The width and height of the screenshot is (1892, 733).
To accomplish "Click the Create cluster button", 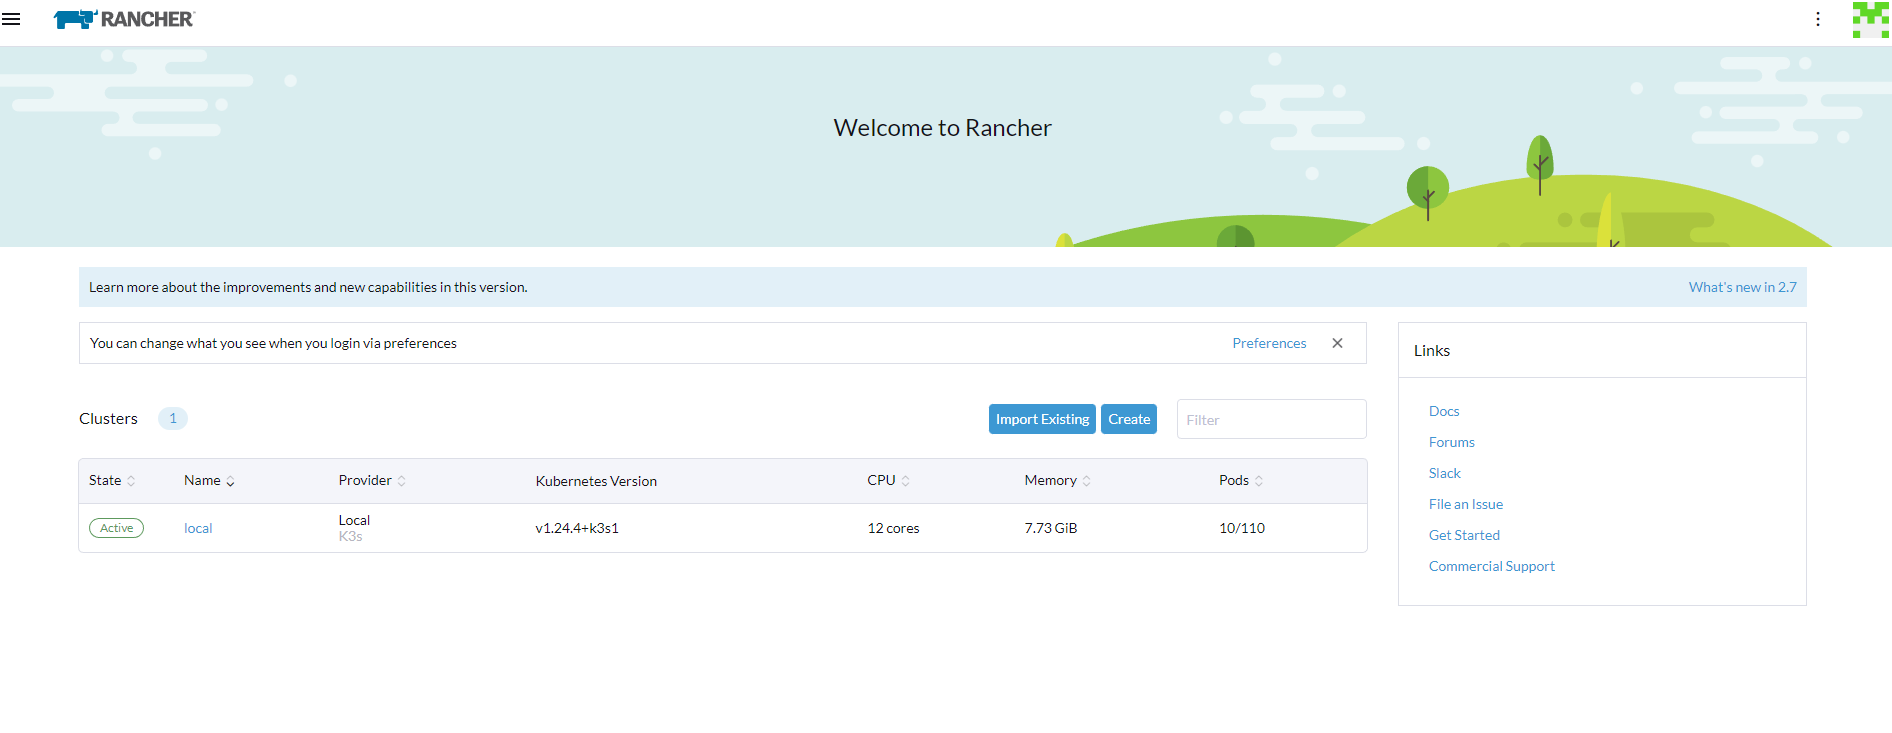I will coord(1129,419).
